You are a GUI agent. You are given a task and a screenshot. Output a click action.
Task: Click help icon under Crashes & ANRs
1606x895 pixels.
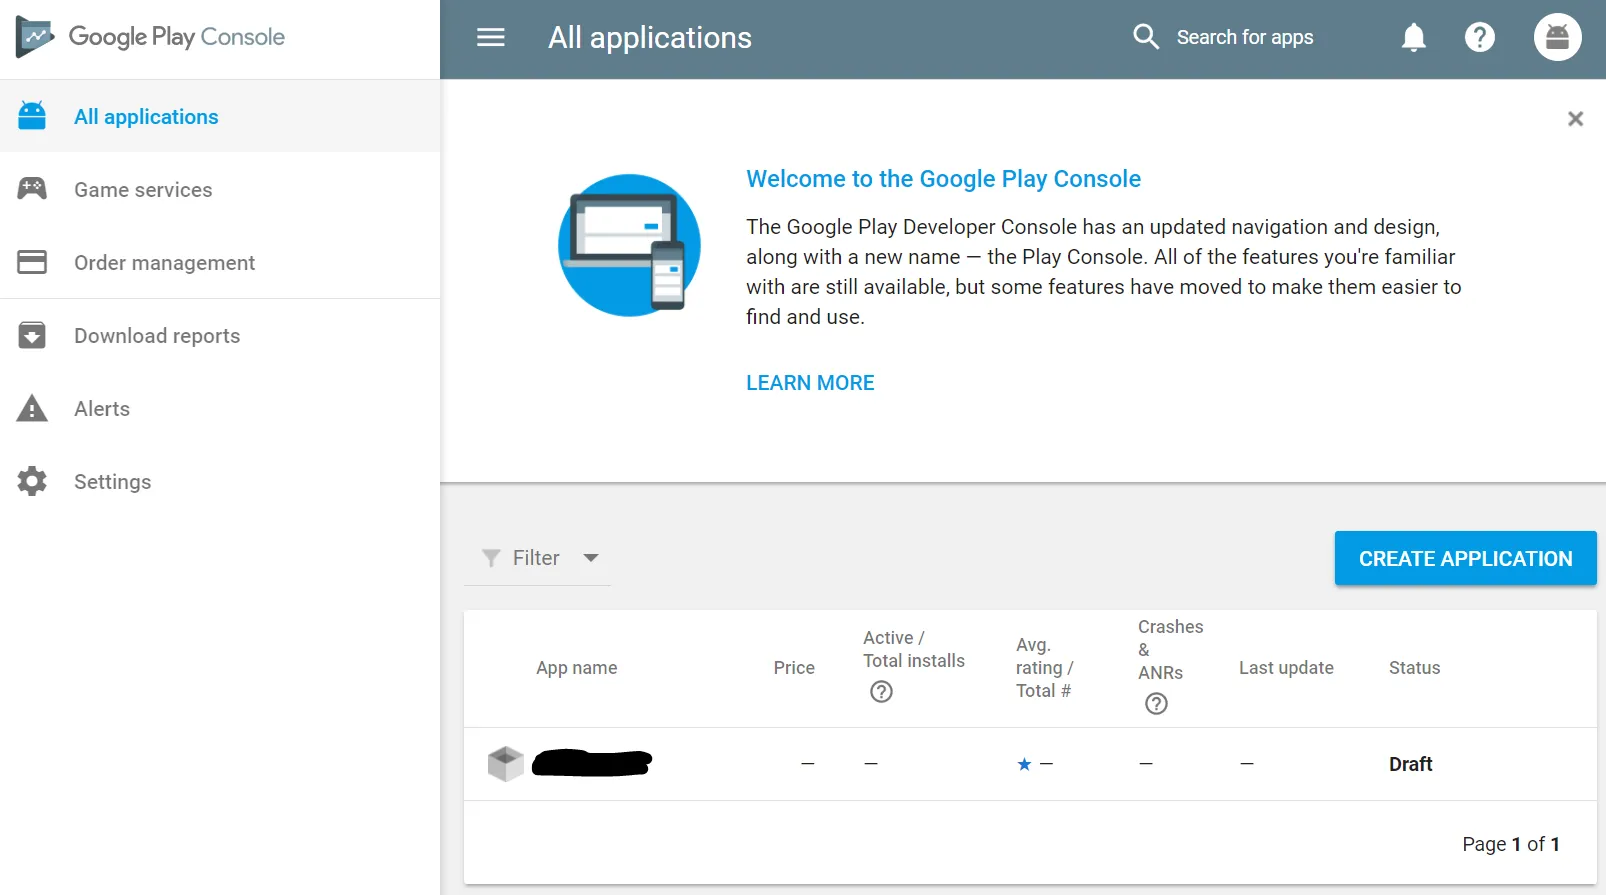1156,704
